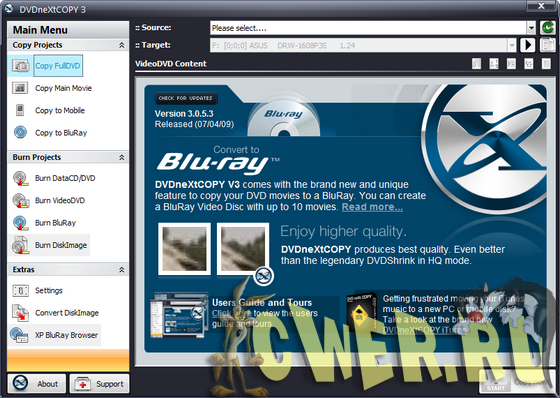Open the Burn VideoDVD project
Screen dimensions: 560x398
pos(60,200)
